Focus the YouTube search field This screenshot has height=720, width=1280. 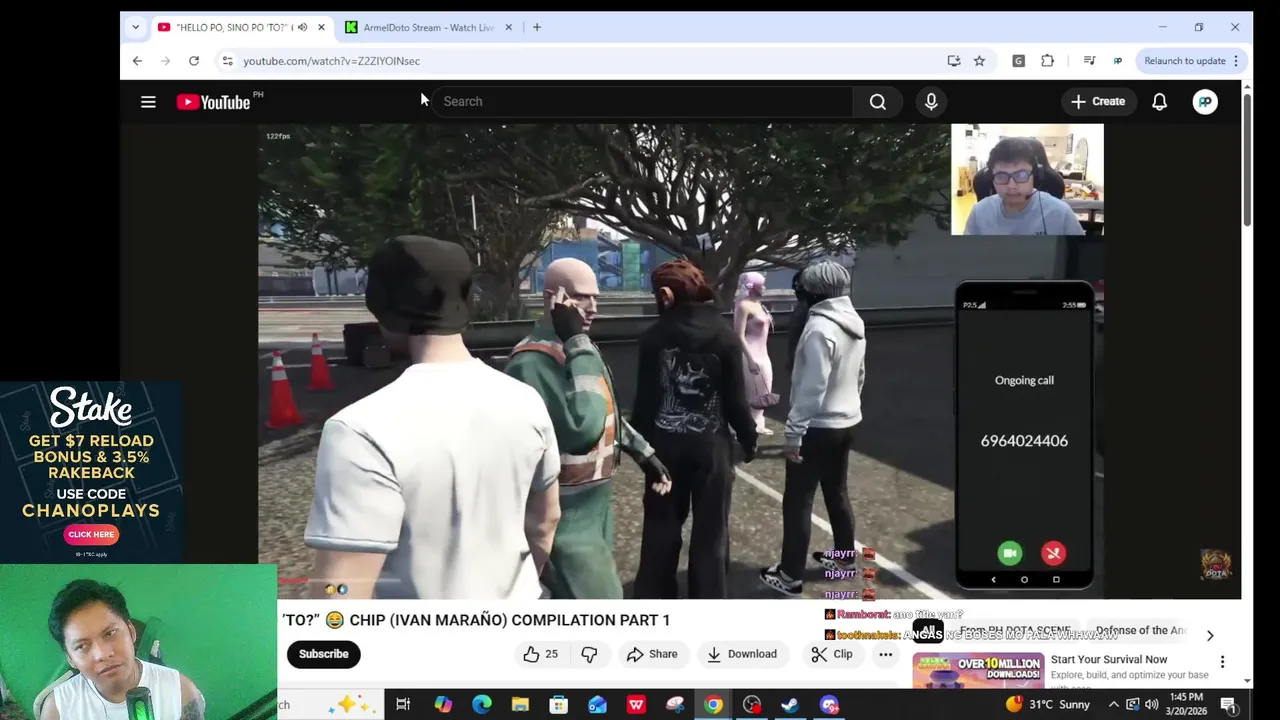click(640, 101)
